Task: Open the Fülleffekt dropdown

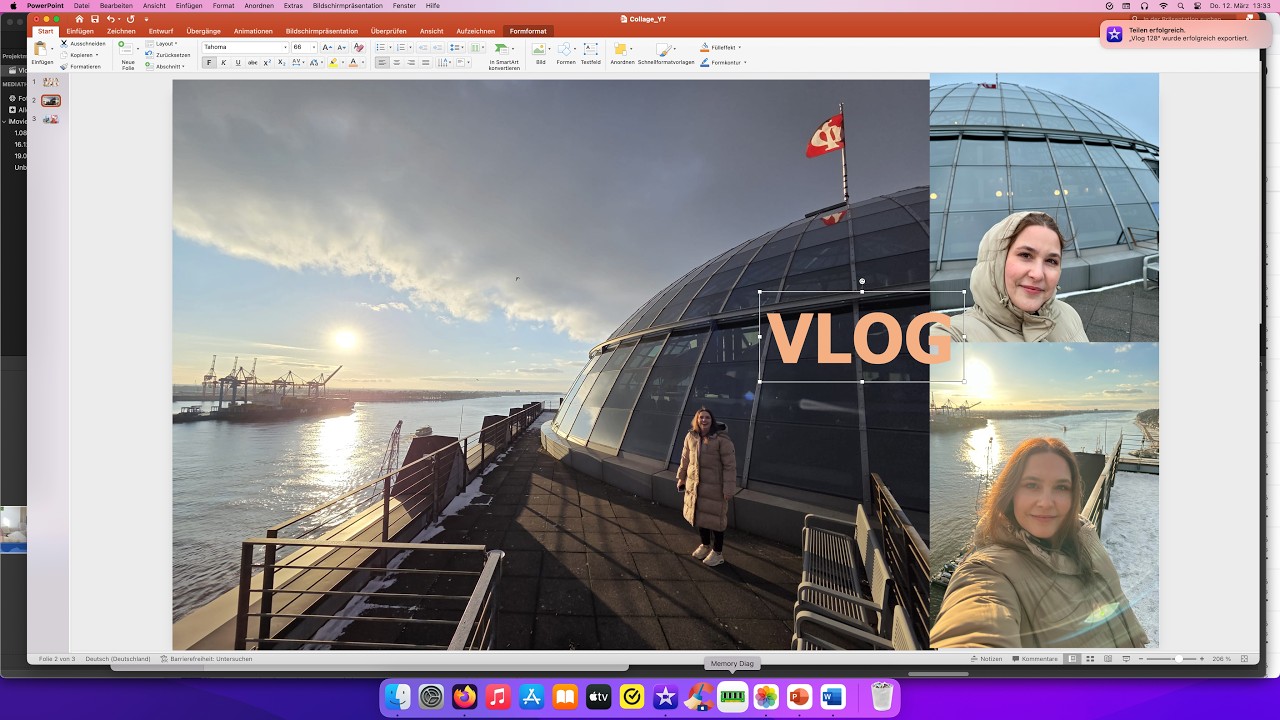Action: [721, 47]
